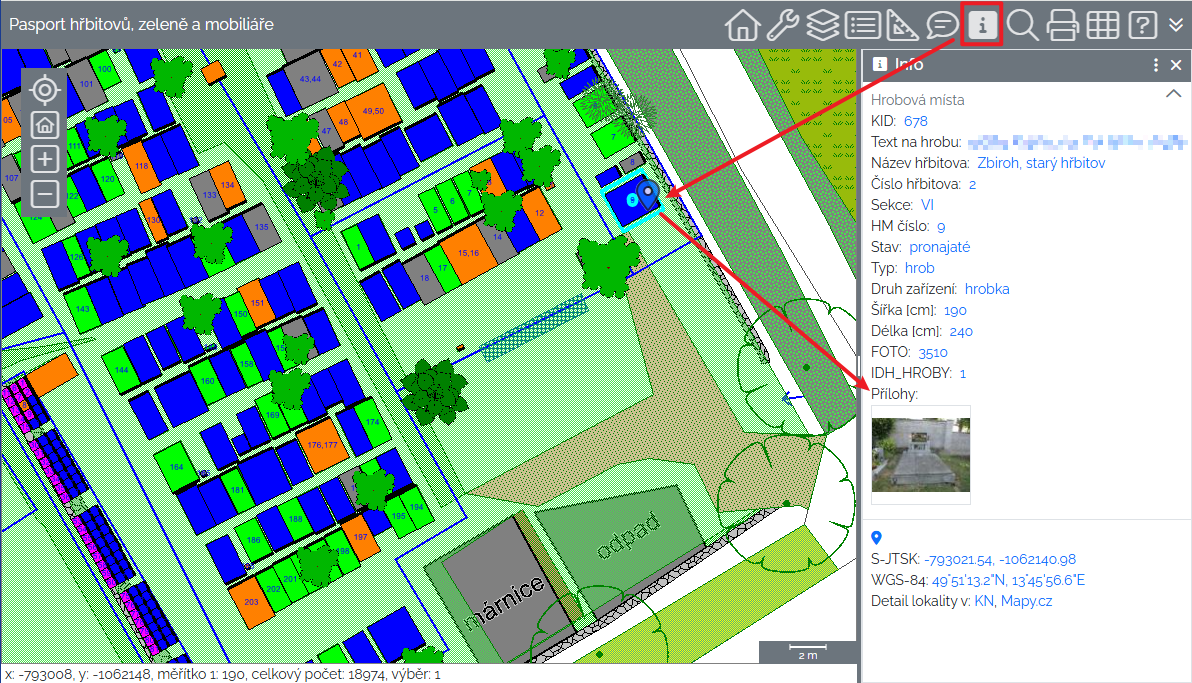Open the legend list icon
Image resolution: width=1192 pixels, height=683 pixels.
click(x=862, y=25)
